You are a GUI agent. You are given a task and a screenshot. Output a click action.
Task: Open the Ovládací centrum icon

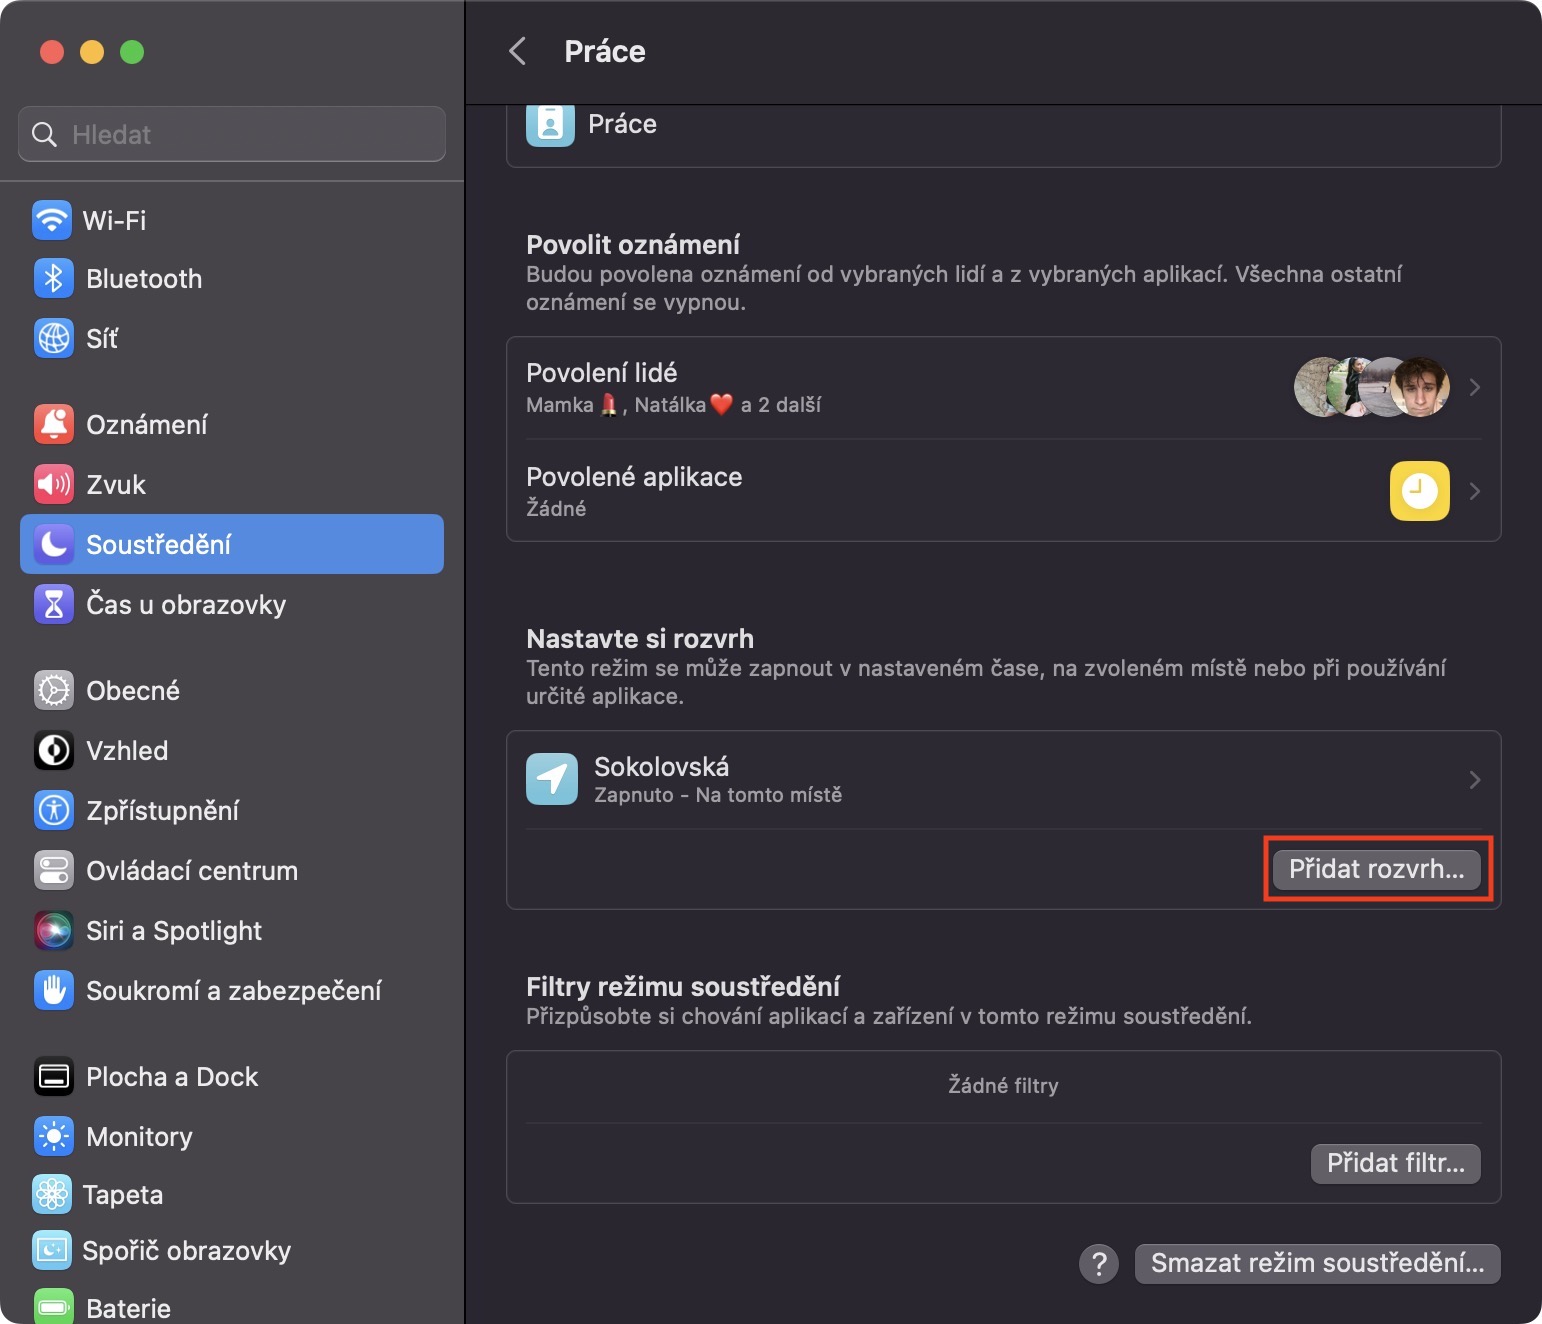[x=54, y=871]
